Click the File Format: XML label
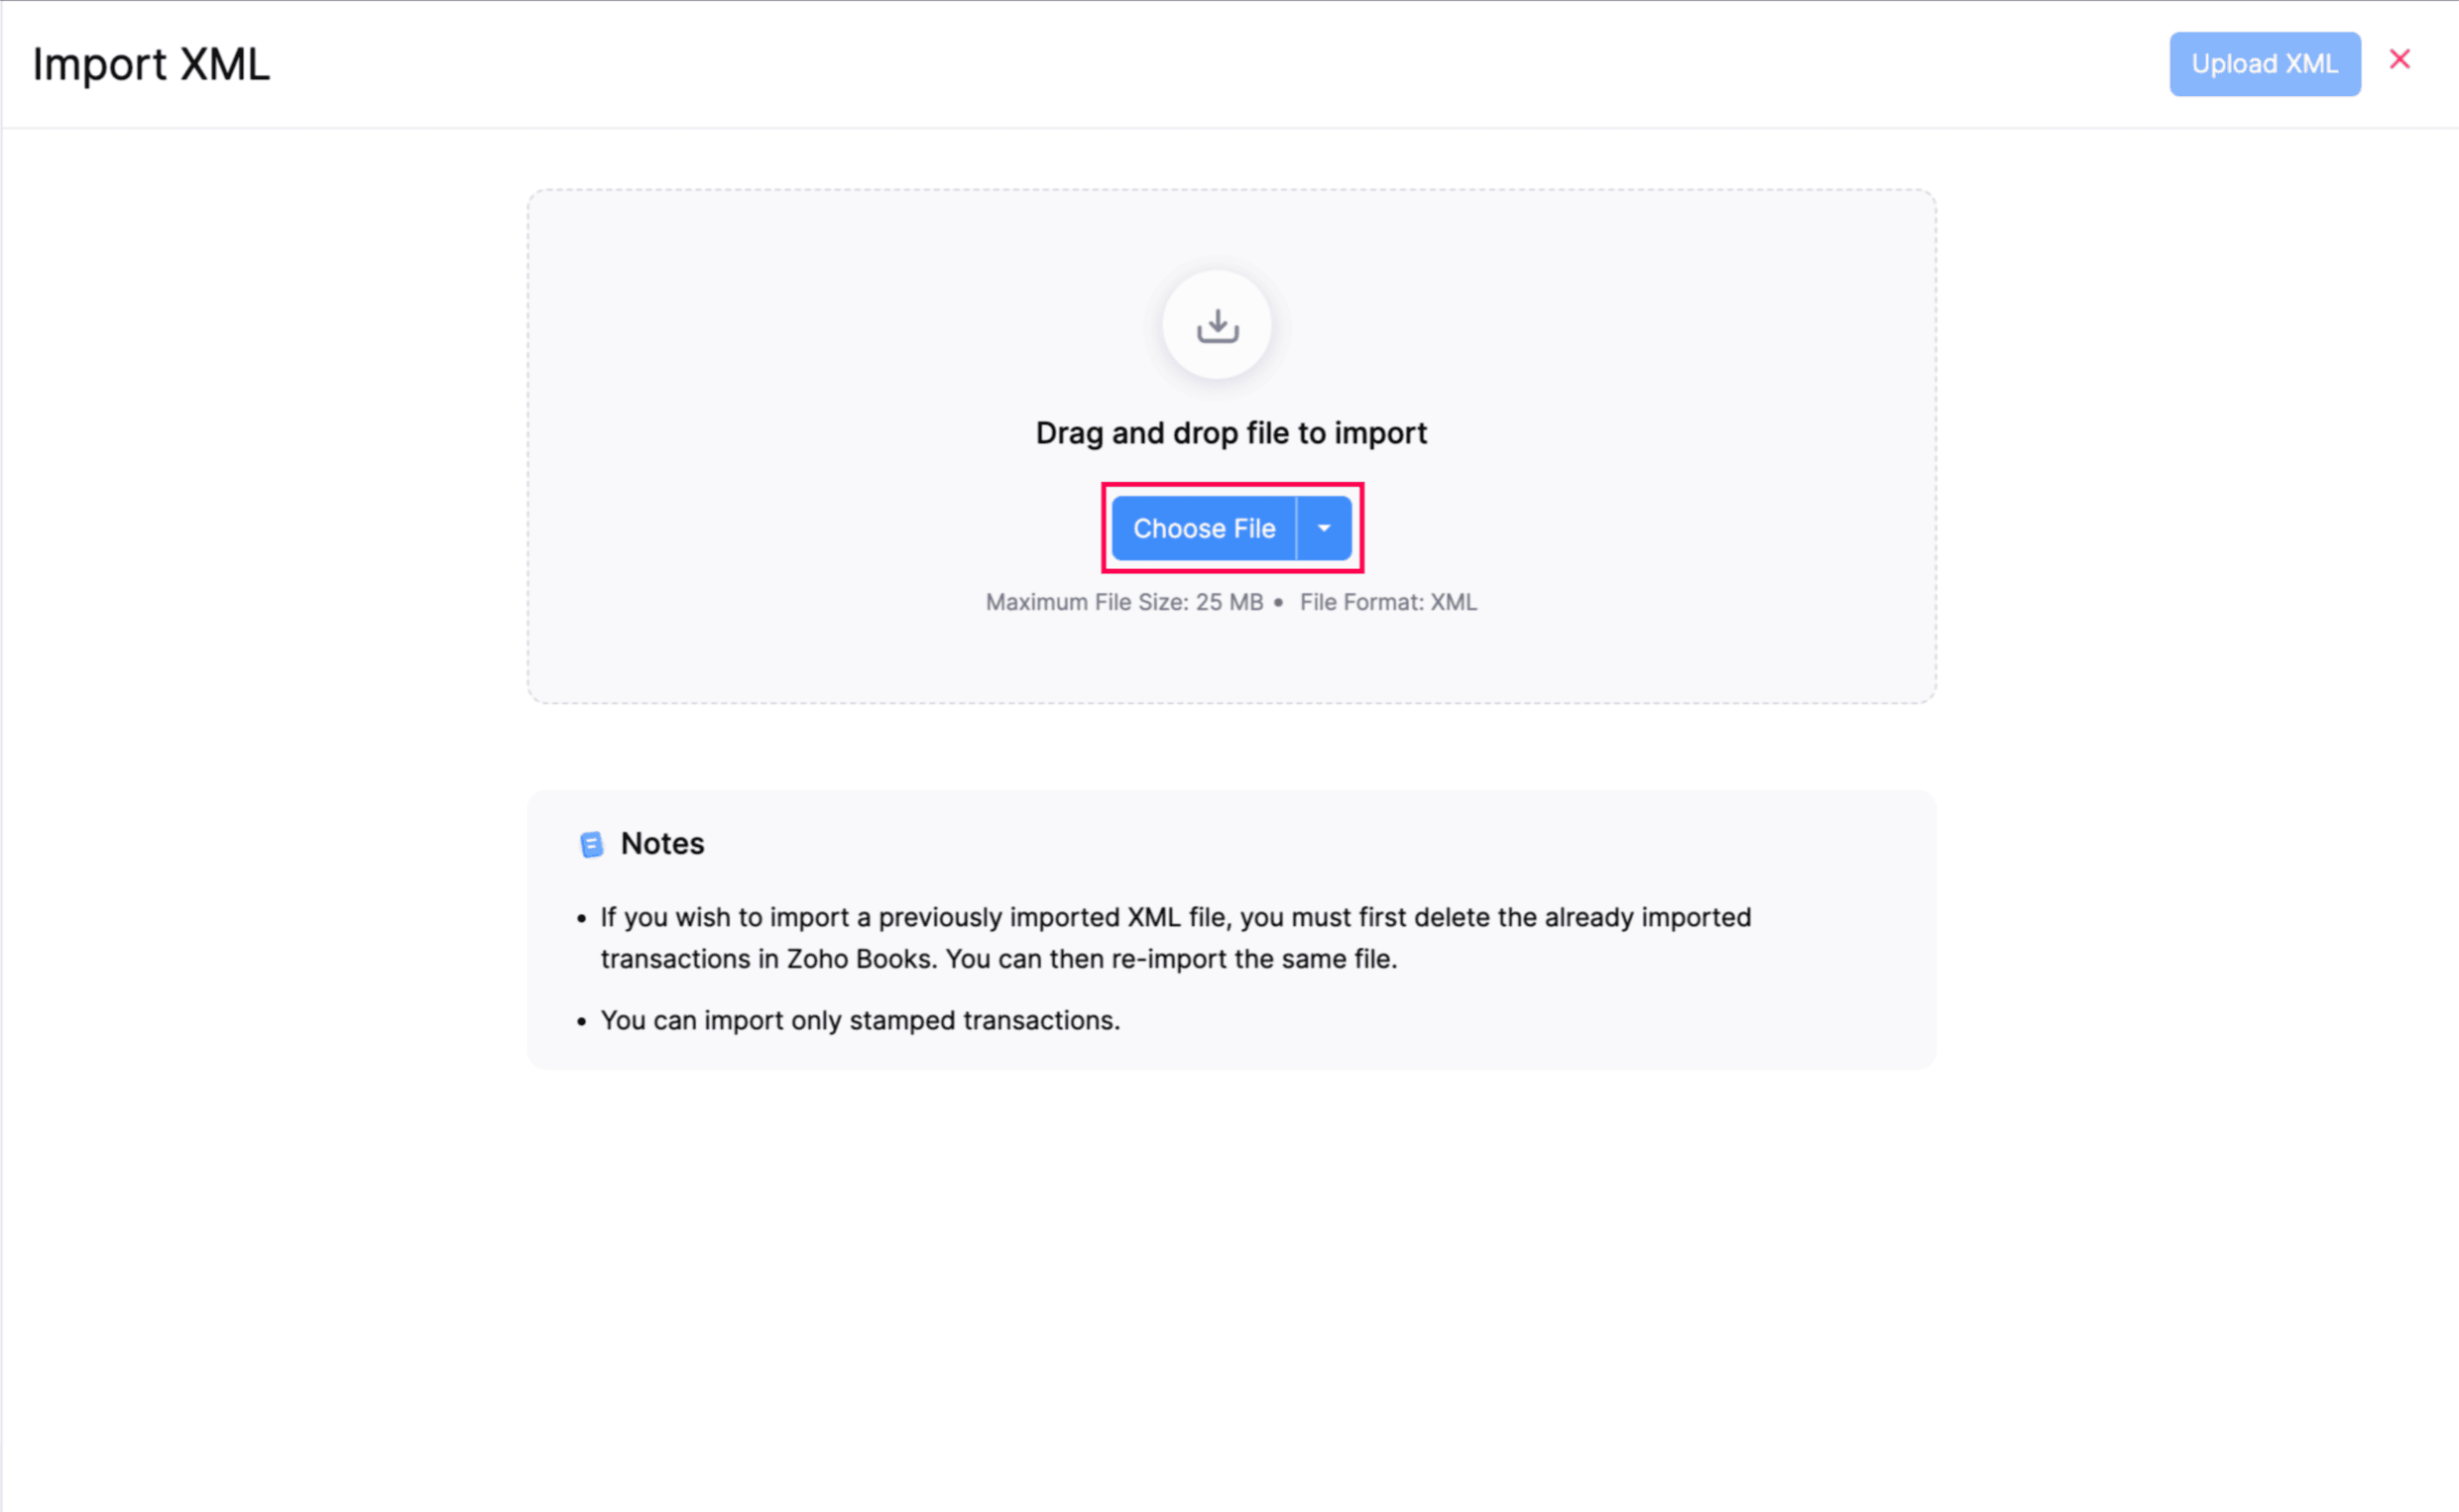Screen dimensions: 2459x1512 pyautogui.click(x=1388, y=602)
